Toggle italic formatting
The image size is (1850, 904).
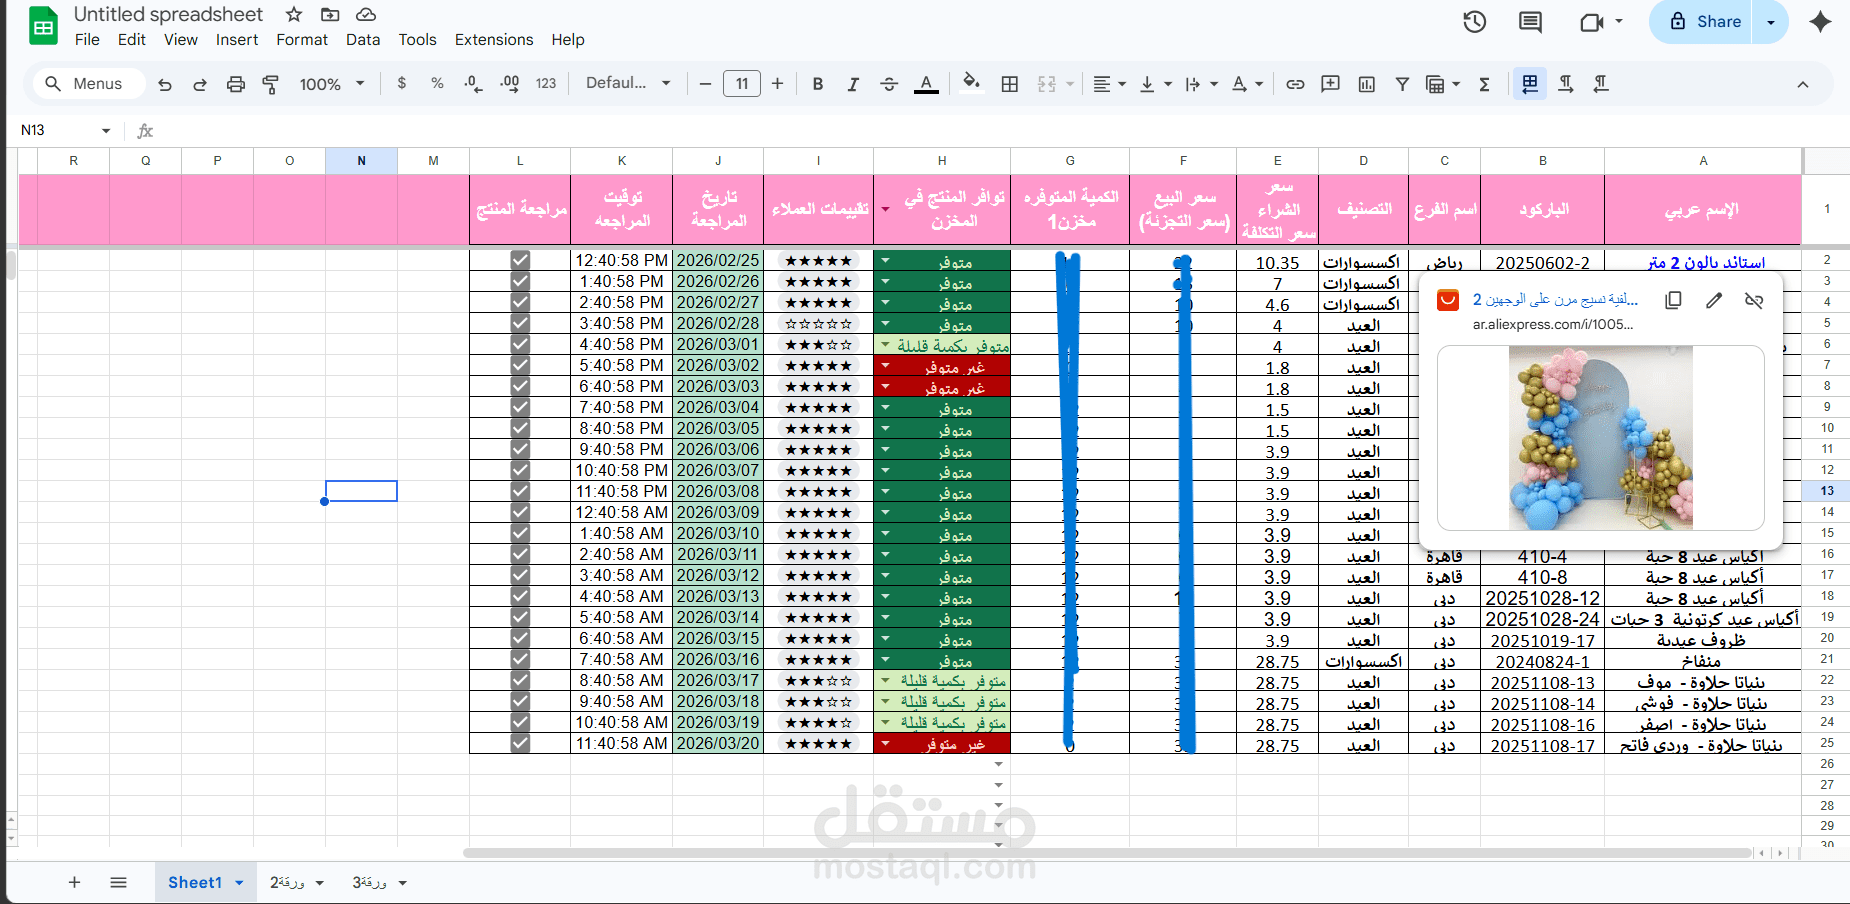pyautogui.click(x=853, y=84)
